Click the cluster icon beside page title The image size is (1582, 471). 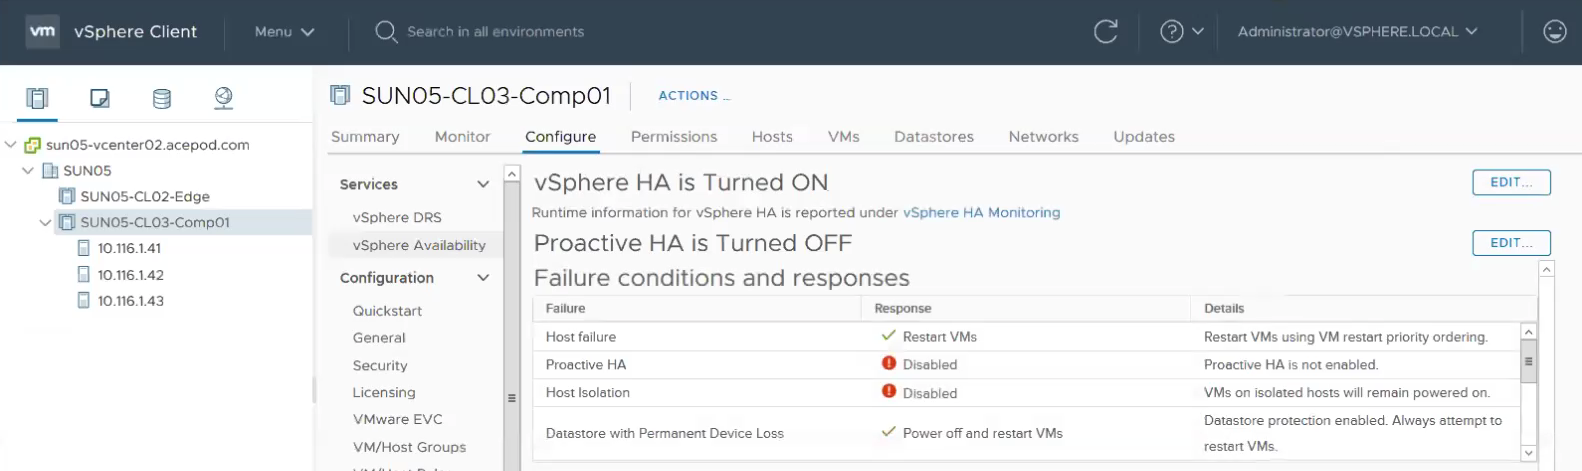tap(340, 95)
